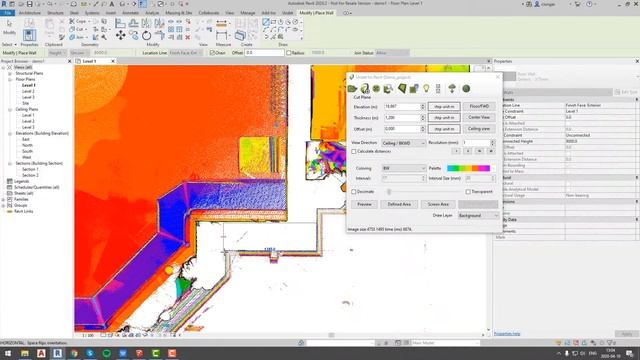Click the Decimate slider handle
The height and width of the screenshot is (360, 640).
(x=389, y=191)
